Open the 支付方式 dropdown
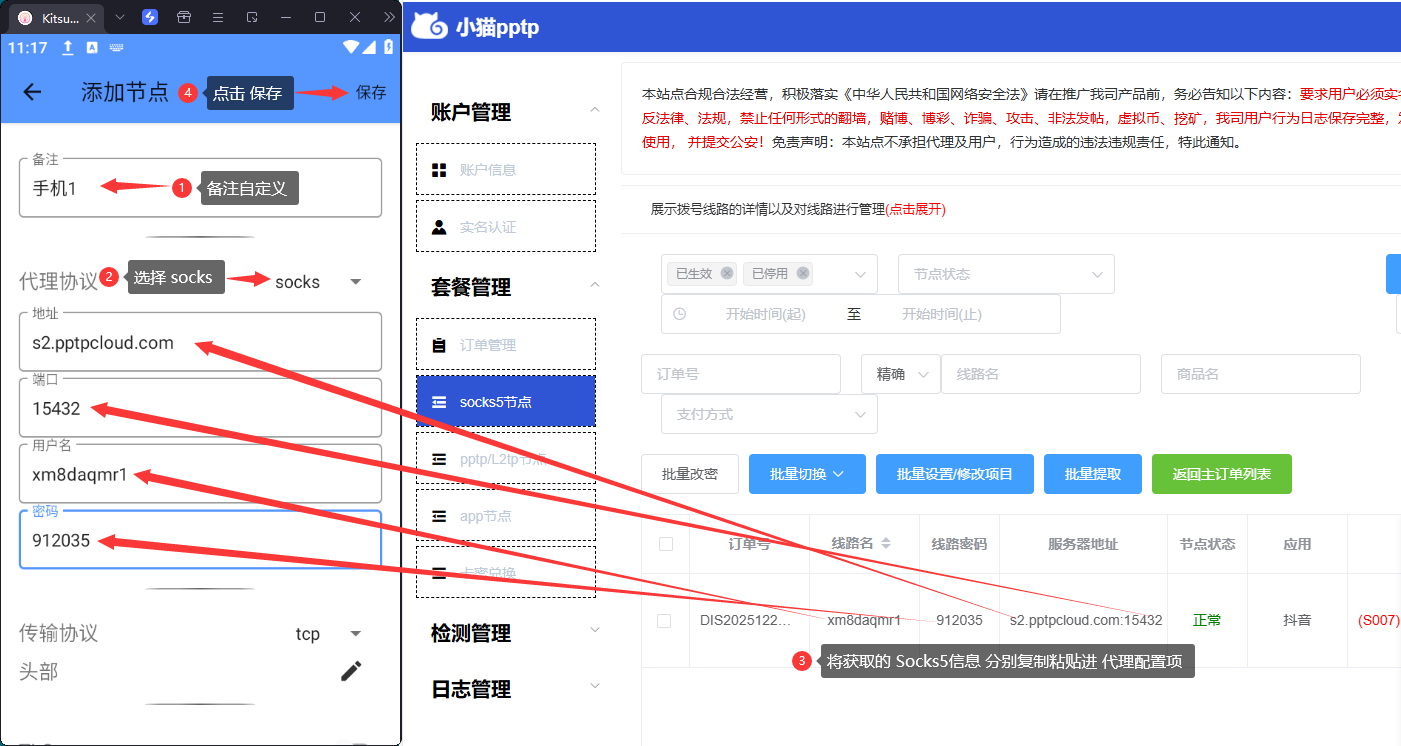The height and width of the screenshot is (746, 1401). pos(769,414)
